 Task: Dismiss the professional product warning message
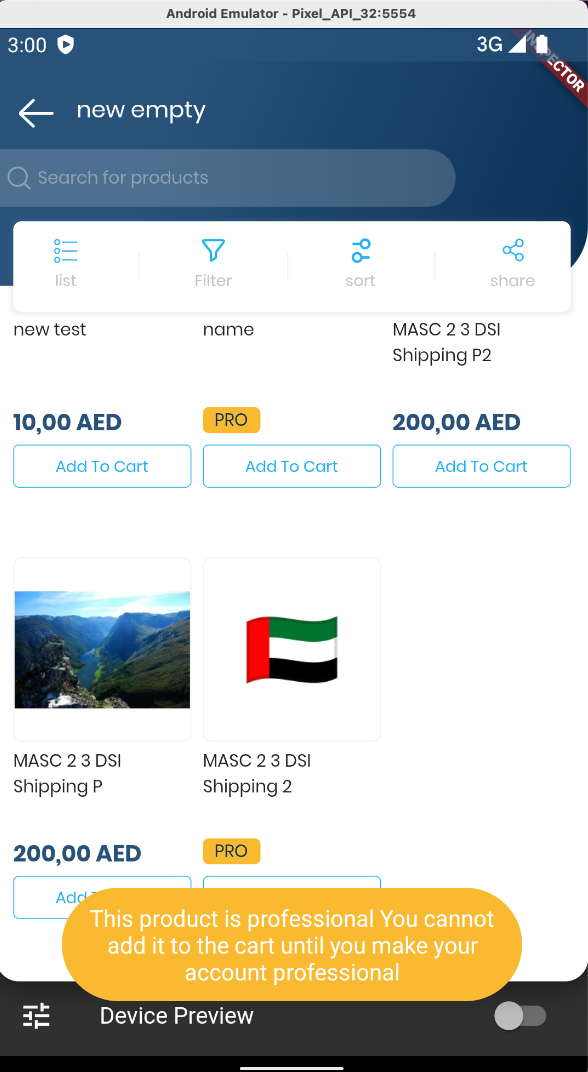click(x=292, y=944)
